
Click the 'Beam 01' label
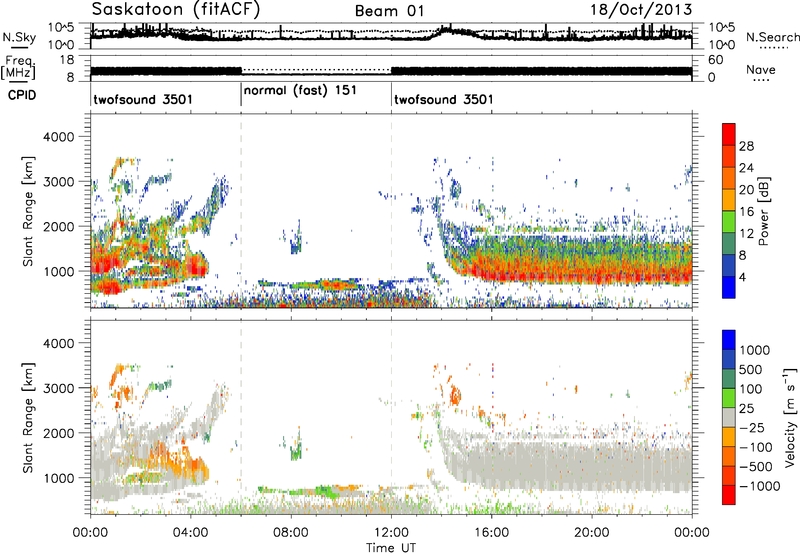pyautogui.click(x=389, y=11)
